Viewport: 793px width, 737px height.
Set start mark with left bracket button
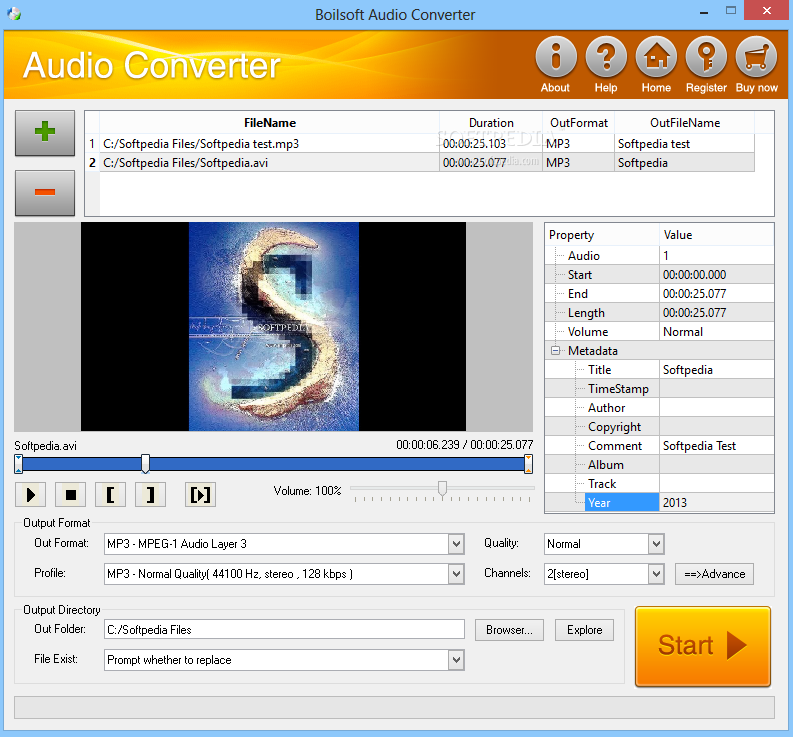110,494
